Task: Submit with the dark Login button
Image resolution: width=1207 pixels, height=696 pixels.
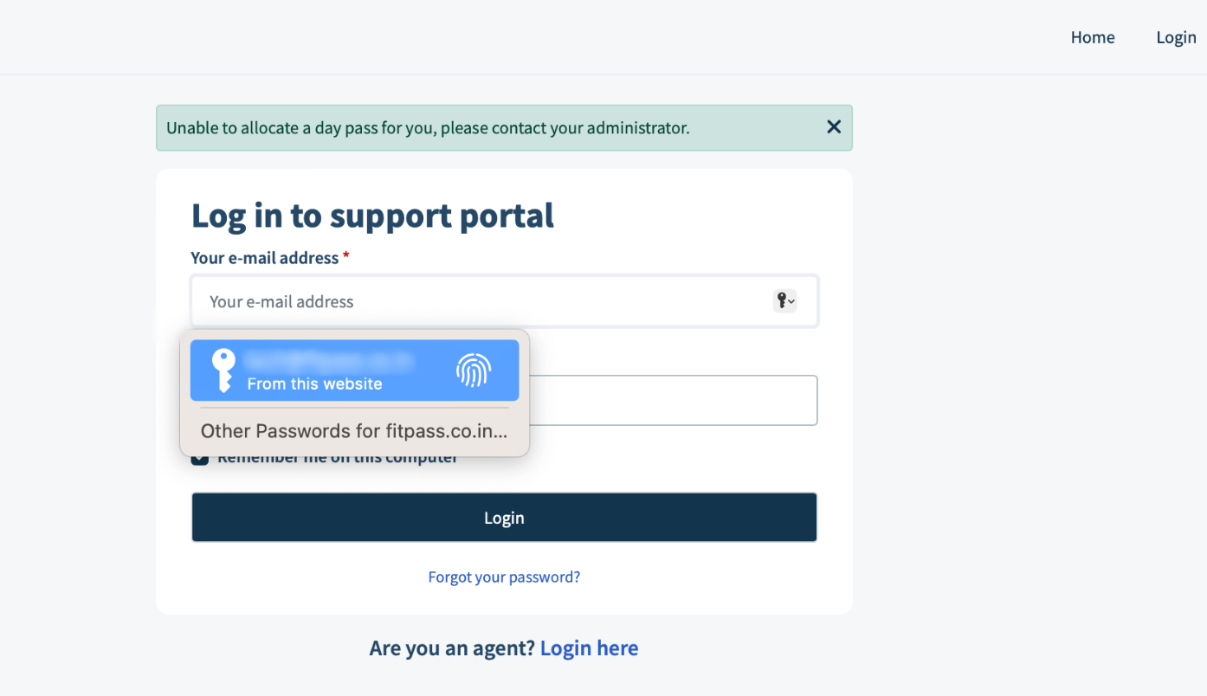Action: 504,517
